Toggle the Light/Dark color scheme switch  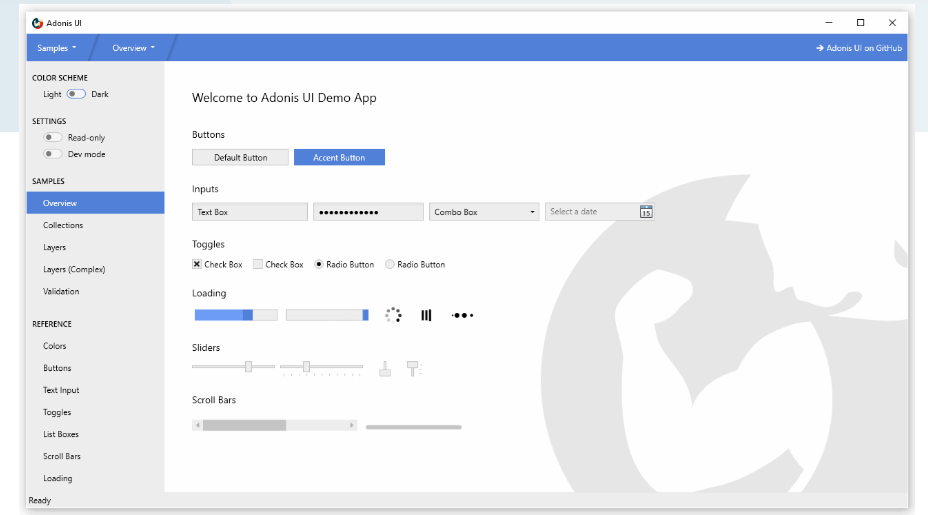[76, 94]
